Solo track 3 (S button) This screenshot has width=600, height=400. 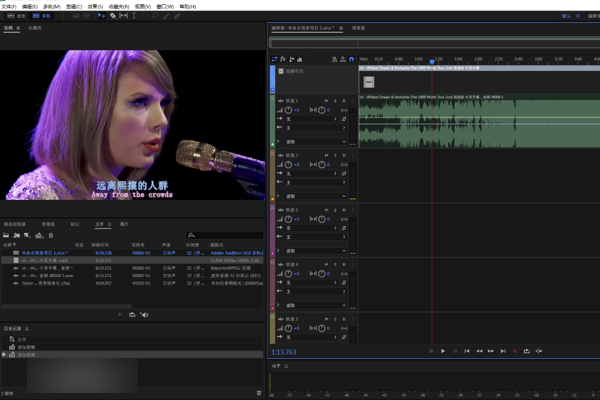click(335, 210)
